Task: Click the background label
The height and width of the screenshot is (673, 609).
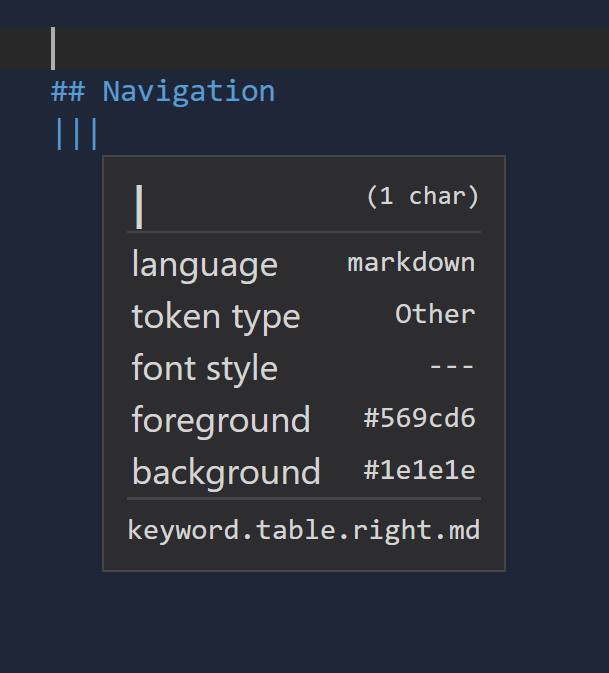Action: pos(226,472)
